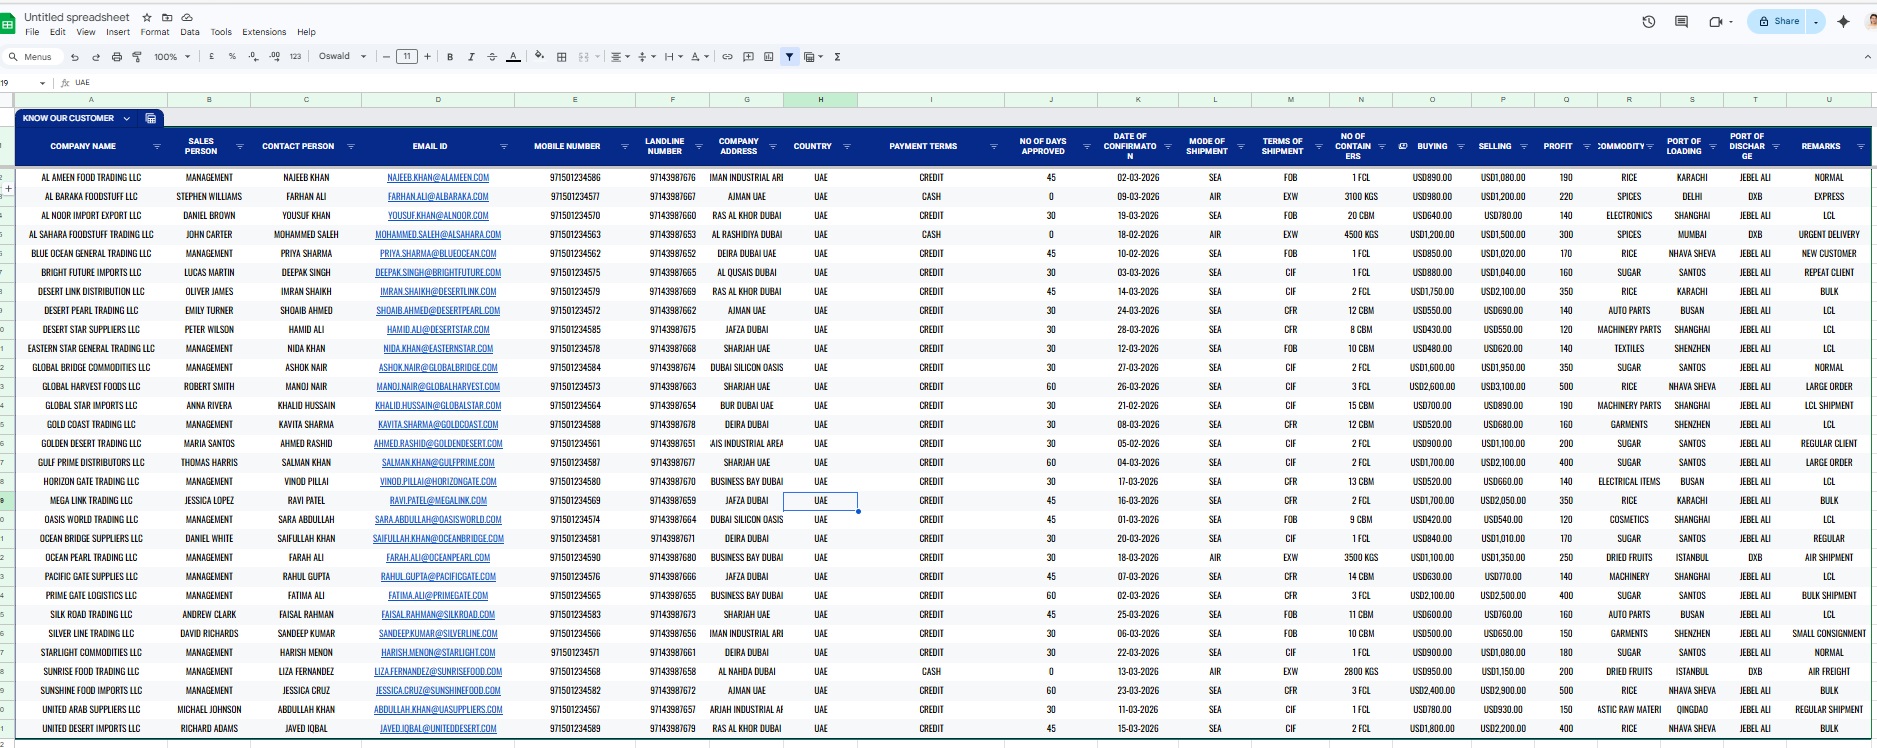The height and width of the screenshot is (748, 1877).
Task: Open the Oswald font dropdown
Action: coord(342,57)
